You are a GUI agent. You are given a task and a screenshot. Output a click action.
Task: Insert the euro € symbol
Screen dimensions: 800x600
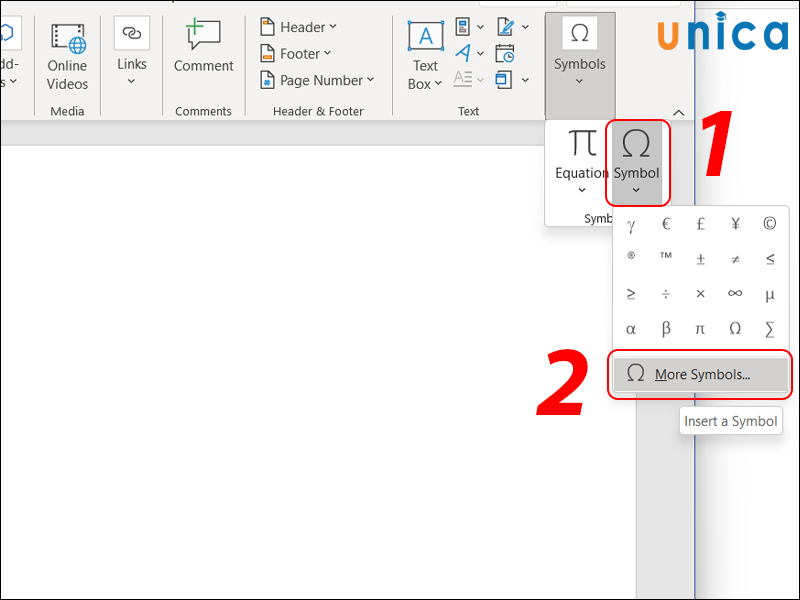coord(666,224)
